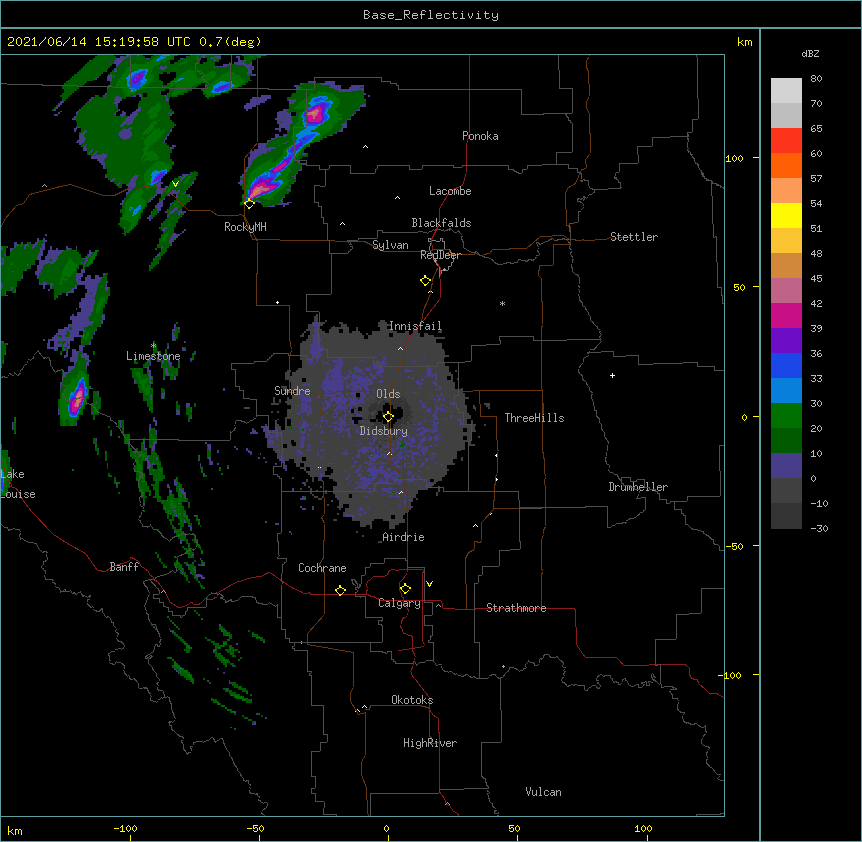Select the 20 dBZ green color swatch
The image size is (862, 842).
coord(786,416)
